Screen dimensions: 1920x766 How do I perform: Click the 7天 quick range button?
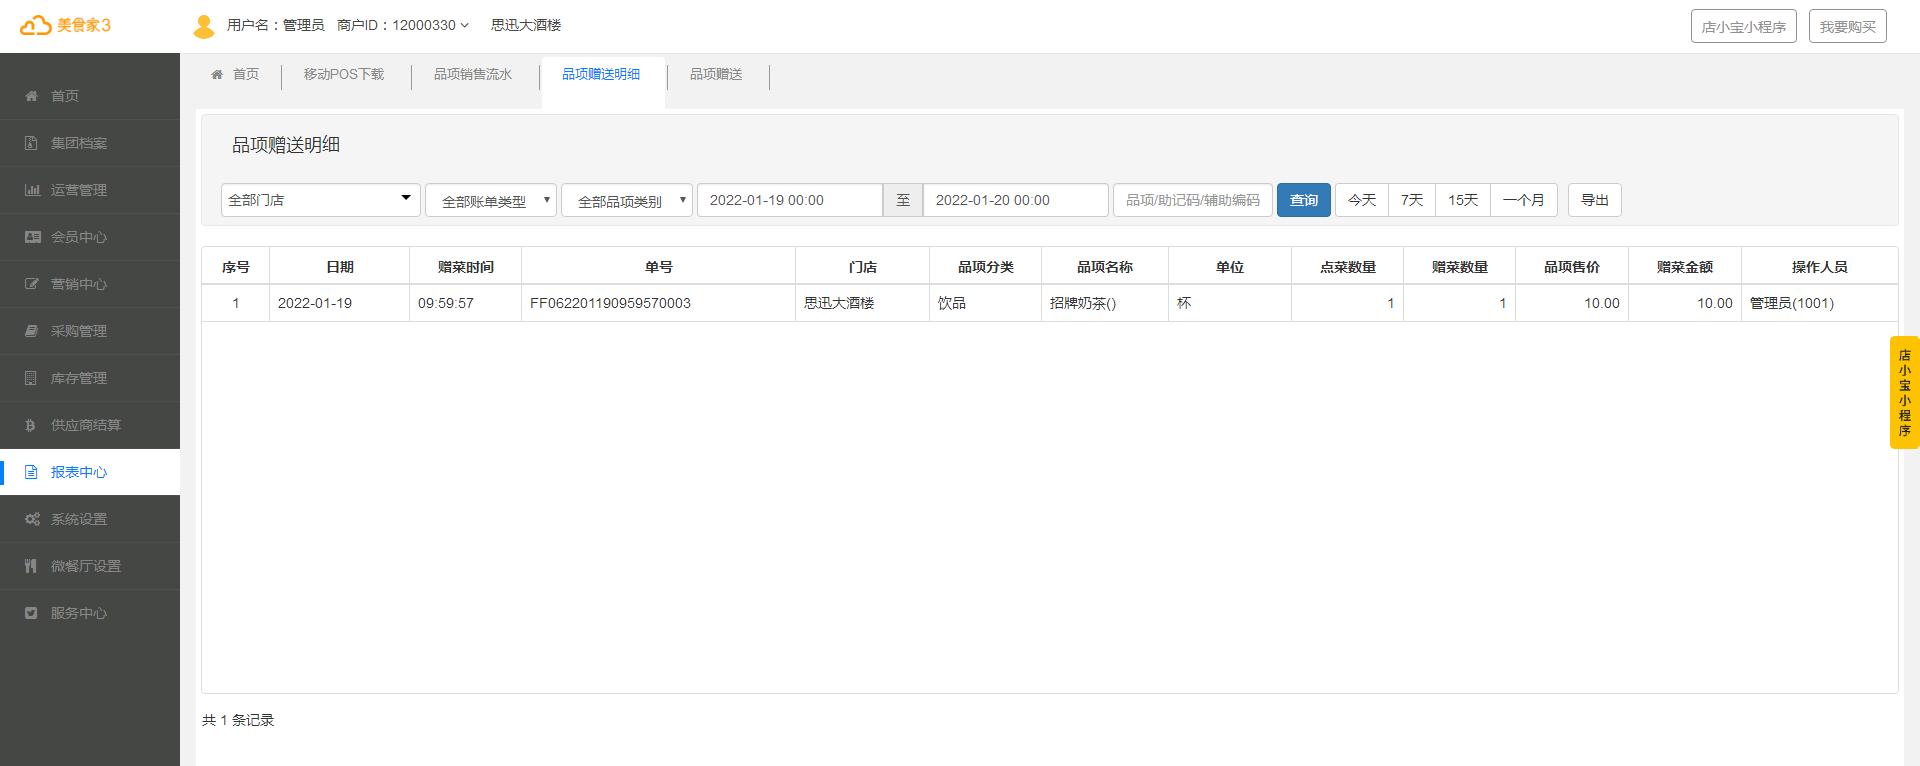click(1412, 200)
